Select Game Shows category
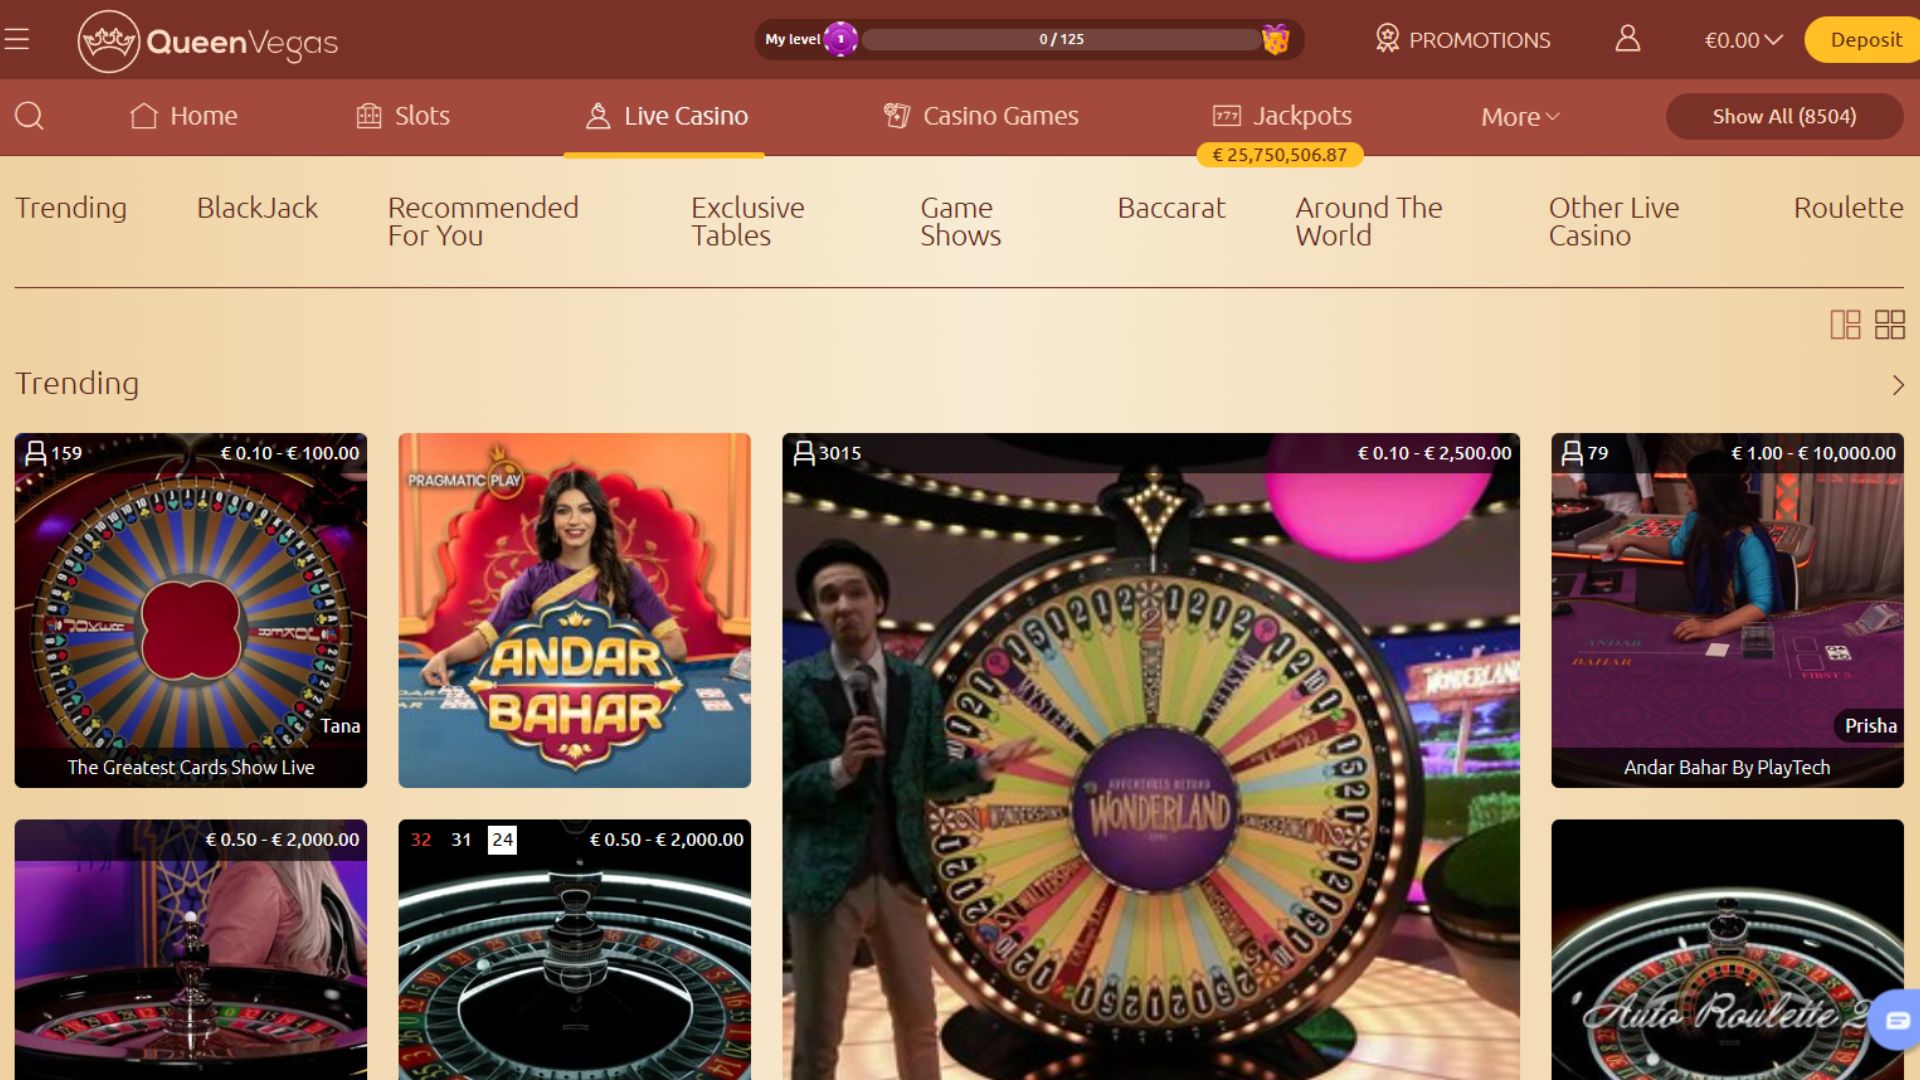The height and width of the screenshot is (1080, 1920). click(960, 221)
